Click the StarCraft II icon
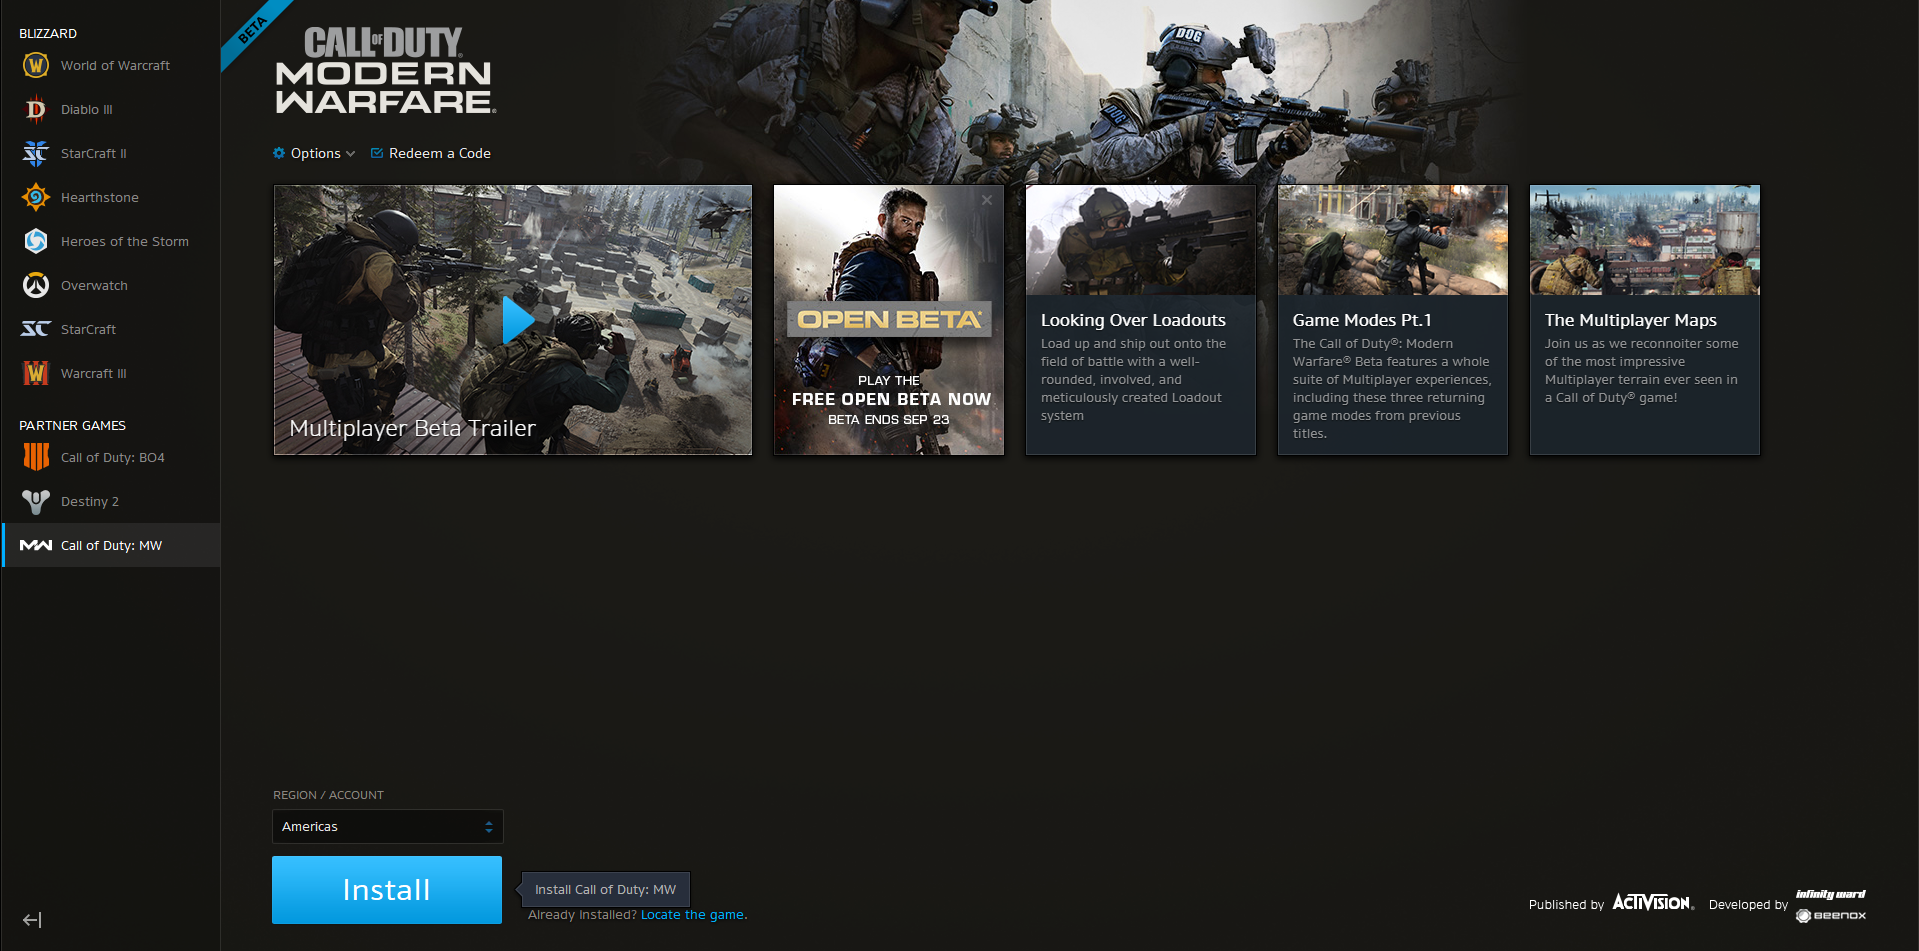Screen dimensions: 1919x951 tap(36, 153)
